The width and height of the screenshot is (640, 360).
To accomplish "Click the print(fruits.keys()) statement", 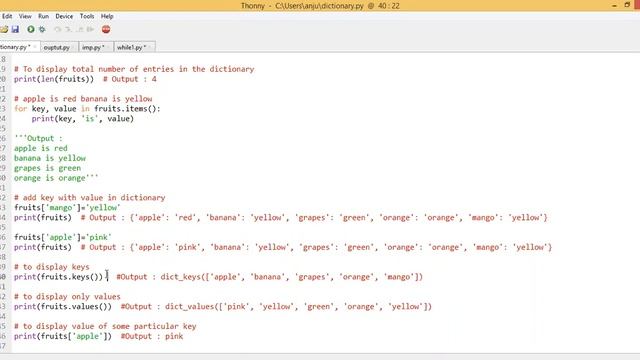I will [x=58, y=277].
